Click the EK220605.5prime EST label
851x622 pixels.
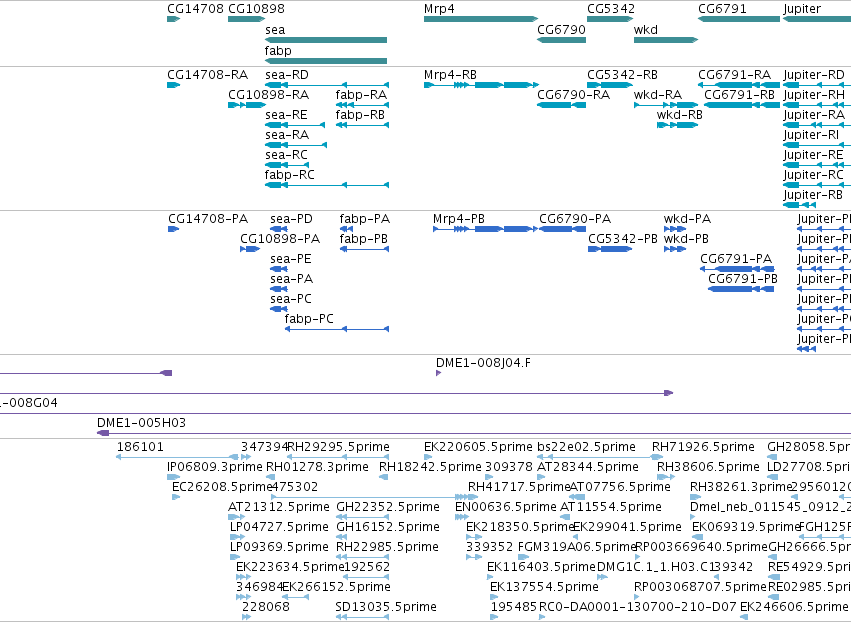478,447
